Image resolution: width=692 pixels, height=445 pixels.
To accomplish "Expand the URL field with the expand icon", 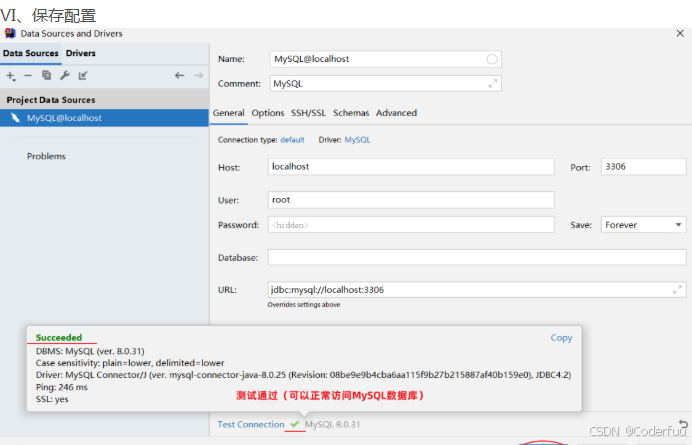I will [677, 290].
